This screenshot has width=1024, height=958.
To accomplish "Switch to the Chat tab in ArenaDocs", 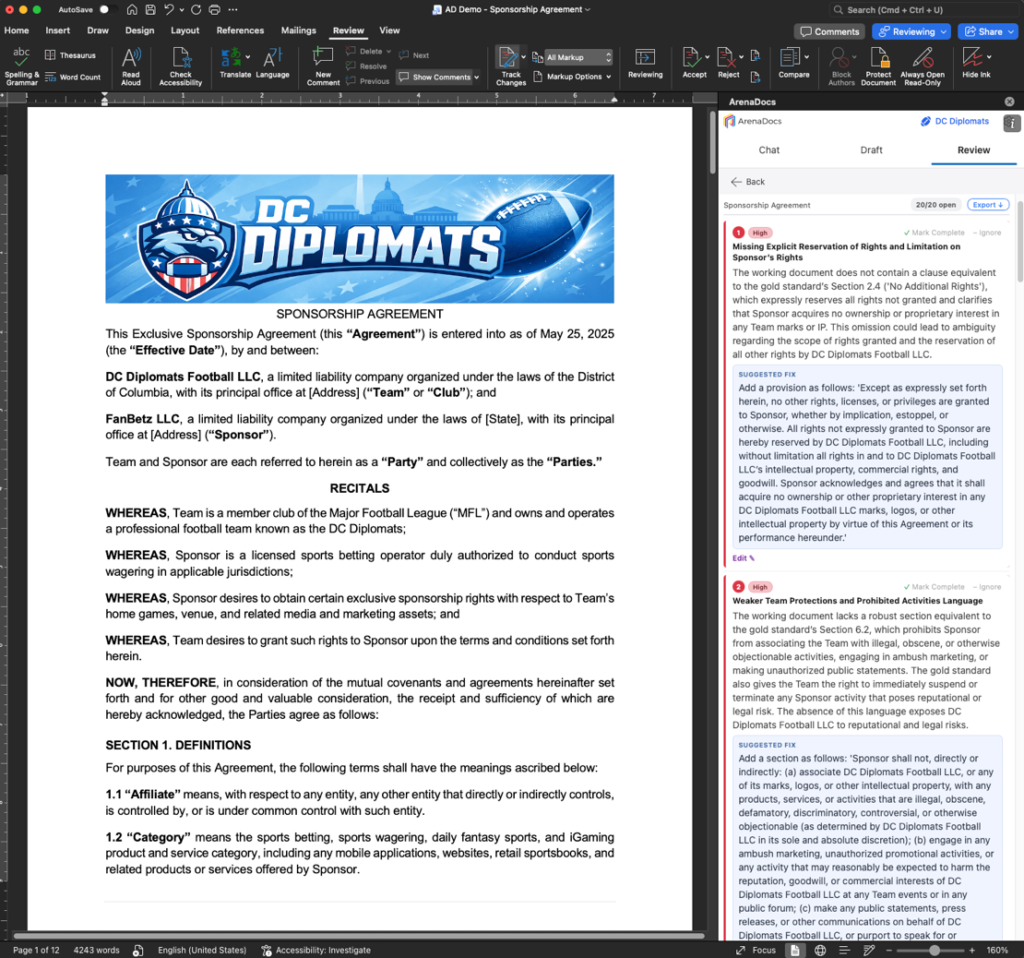I will pos(769,150).
